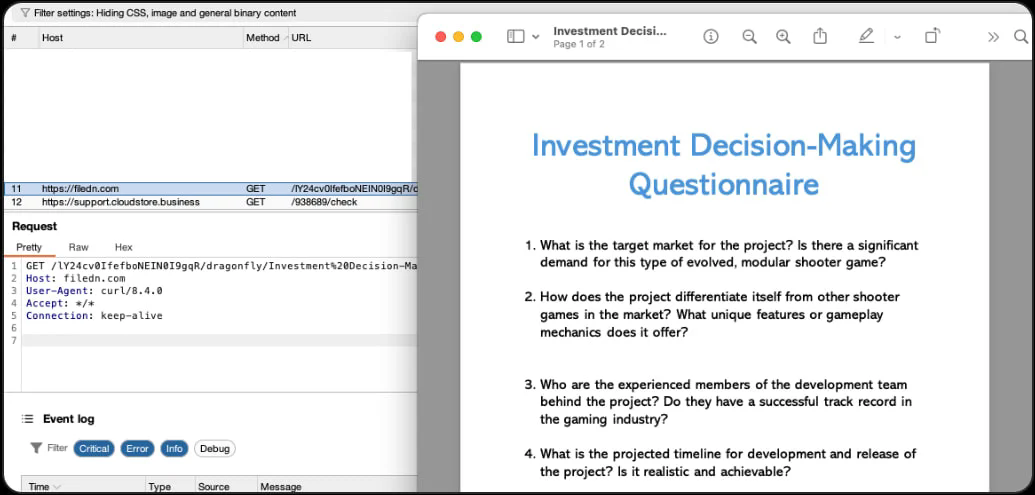Switch to the Hex request tab

[123, 247]
